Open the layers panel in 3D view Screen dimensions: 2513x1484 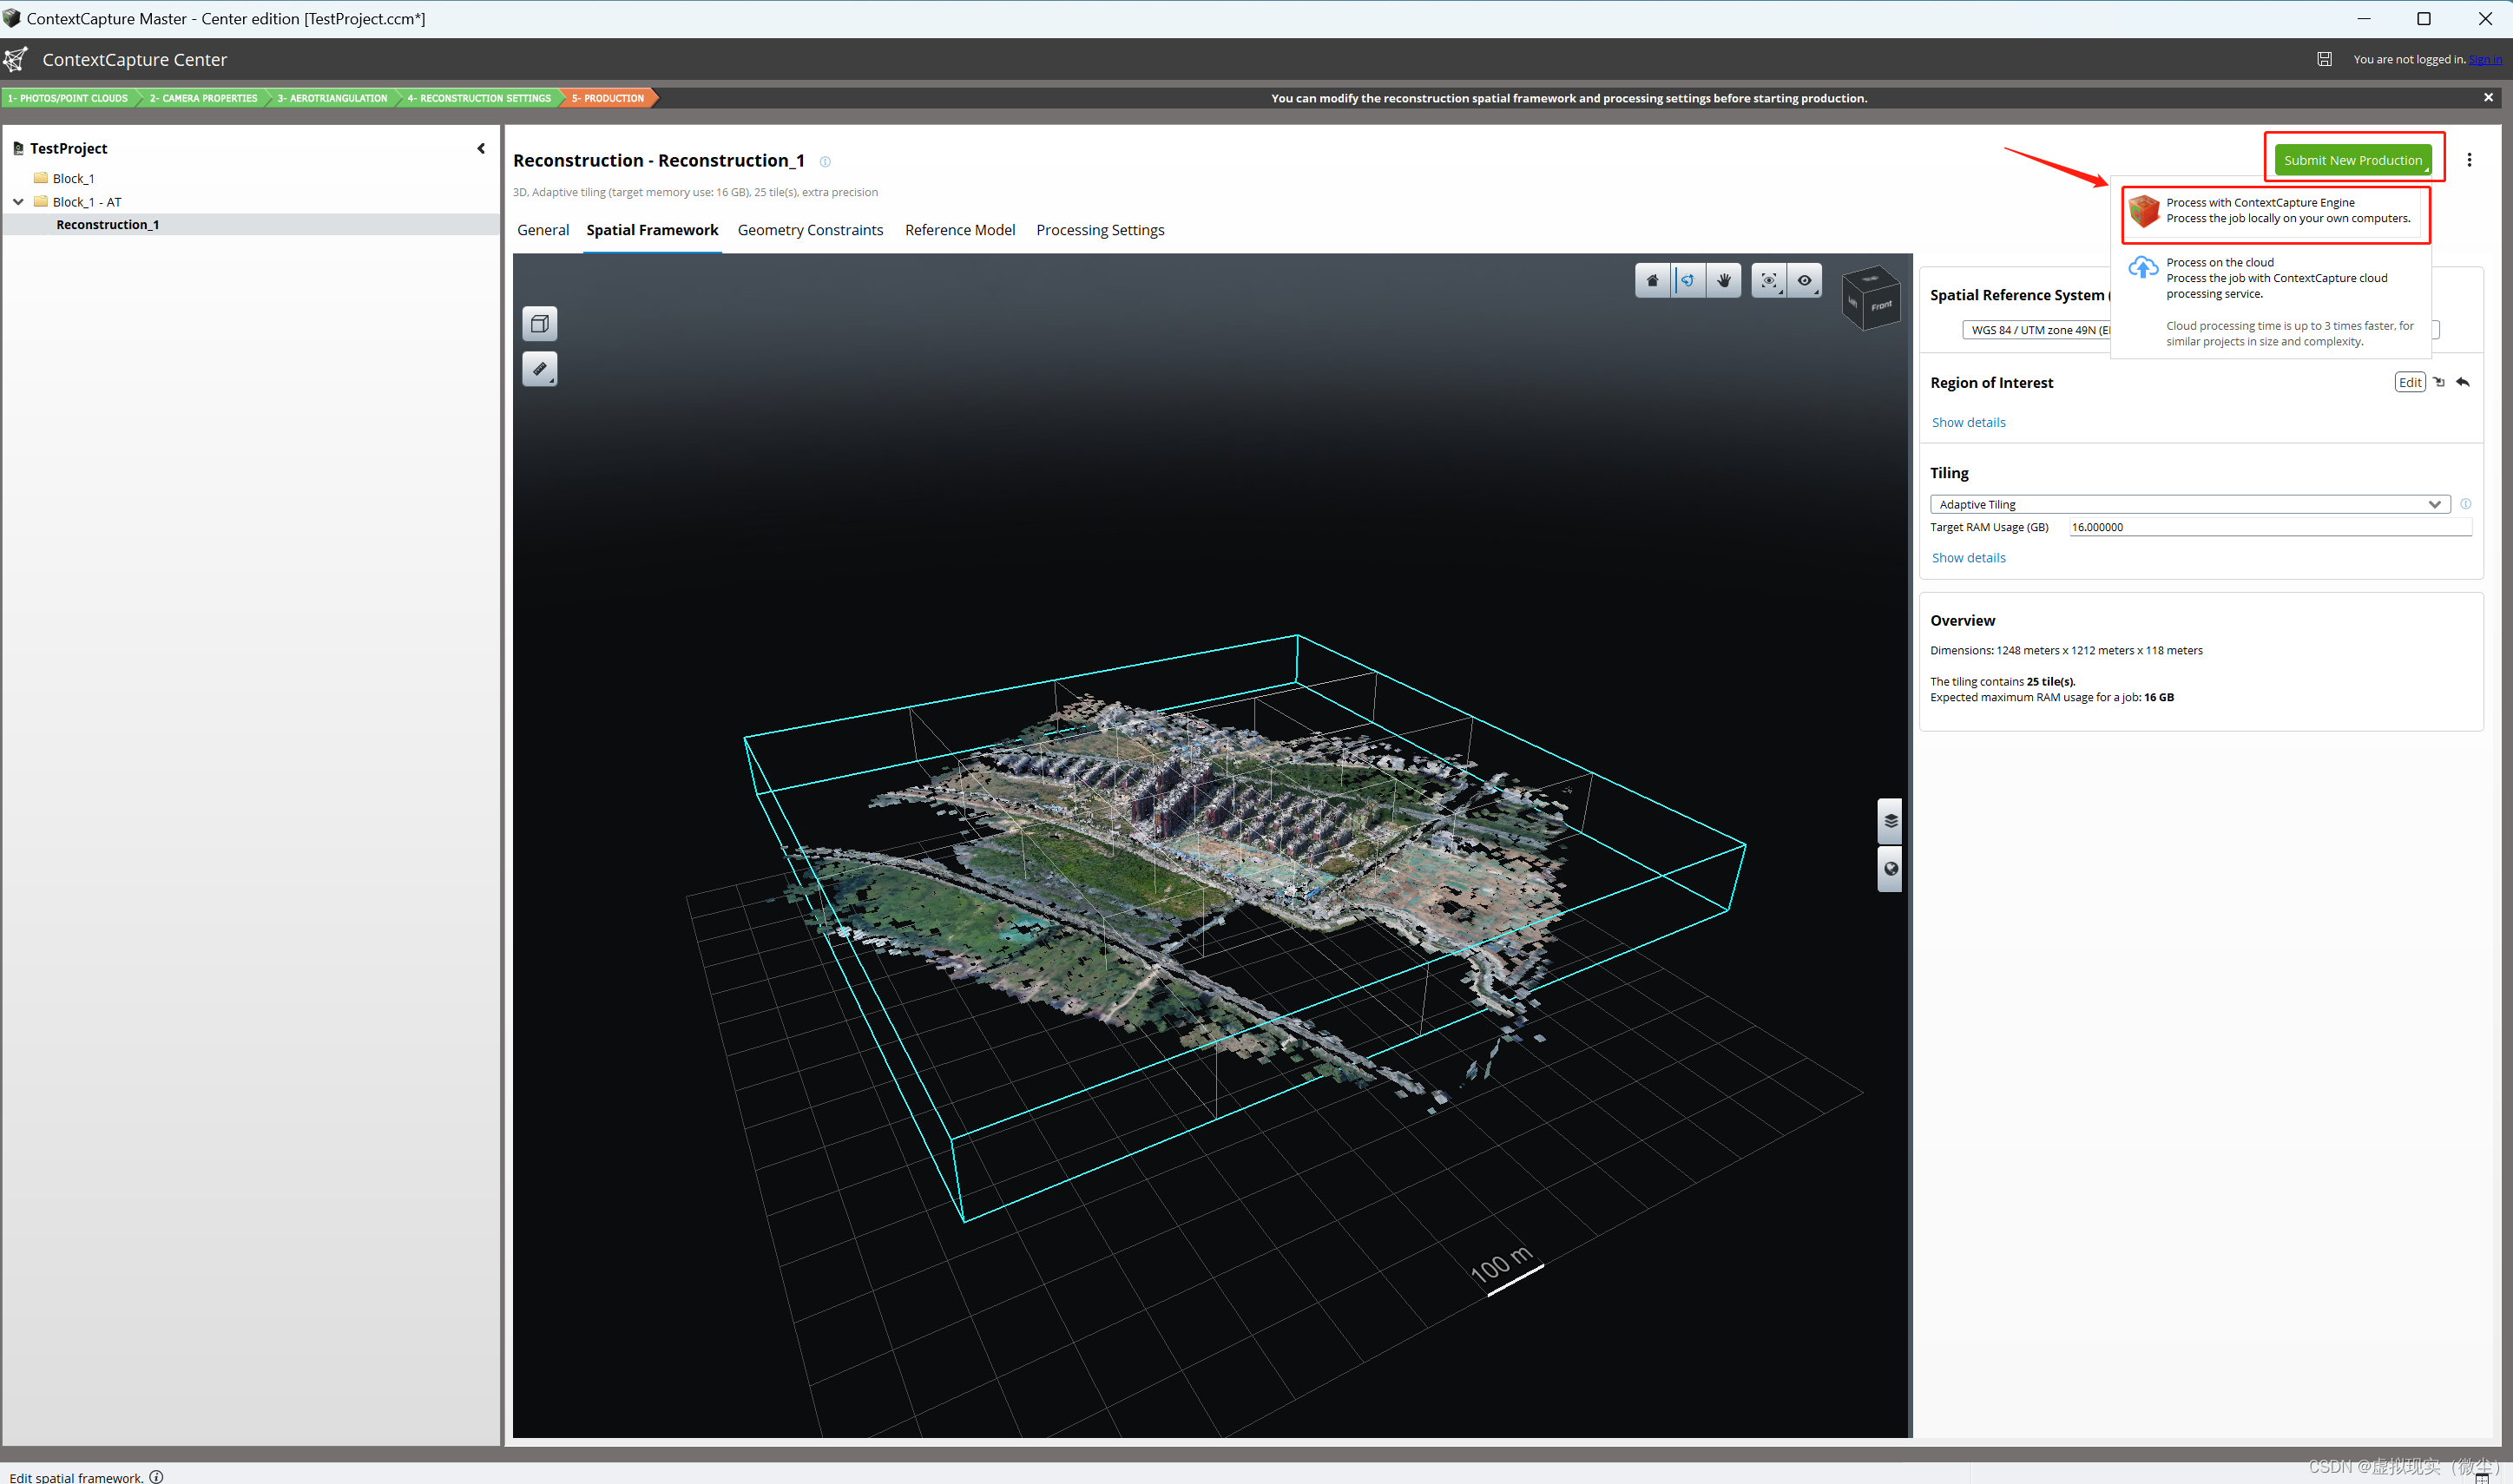1890,822
